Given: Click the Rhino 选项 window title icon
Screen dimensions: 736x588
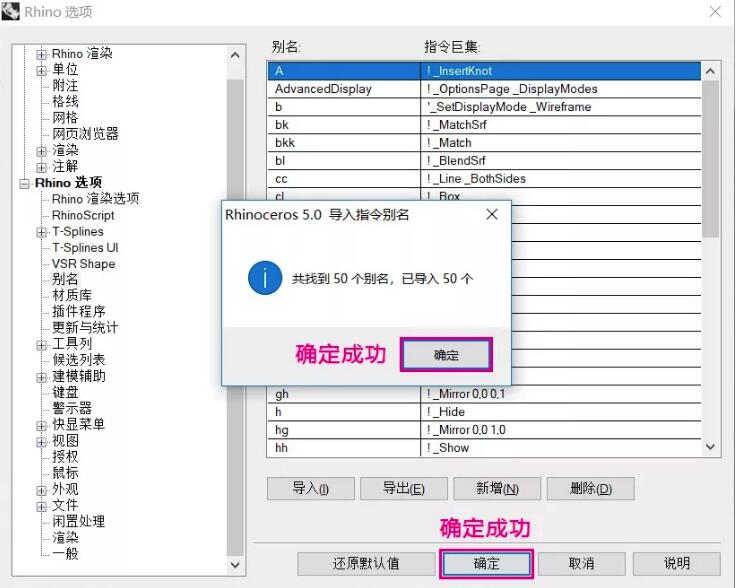Looking at the screenshot, I should (x=10, y=11).
